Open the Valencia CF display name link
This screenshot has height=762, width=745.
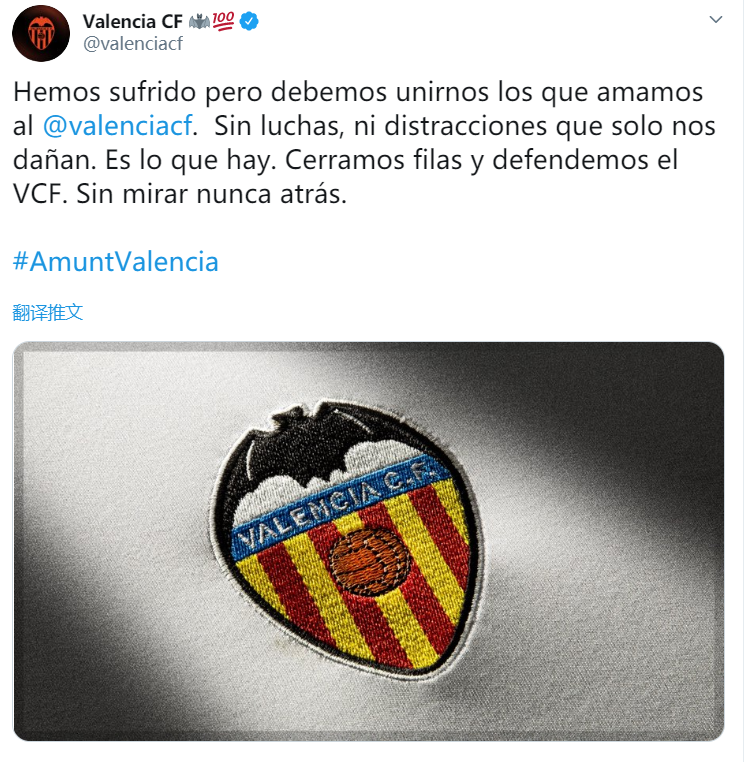coord(133,21)
